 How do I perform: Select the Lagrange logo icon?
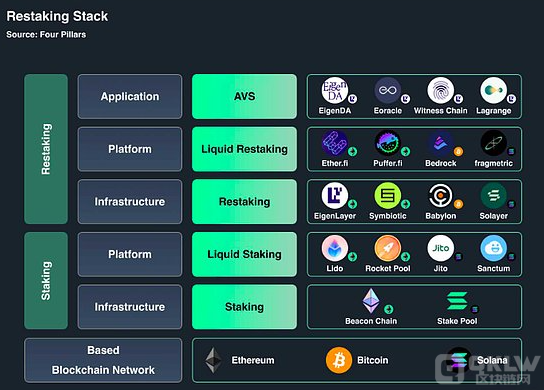tap(493, 90)
